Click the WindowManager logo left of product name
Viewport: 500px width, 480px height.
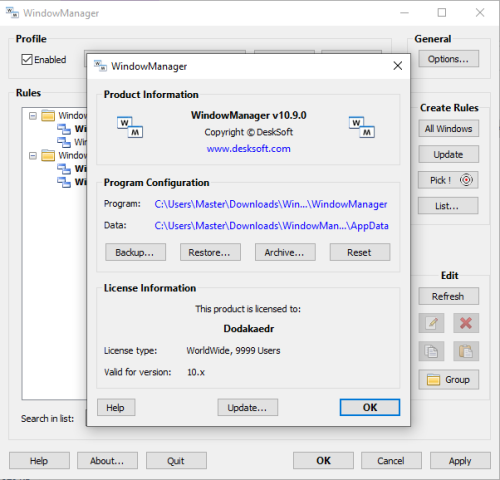(x=130, y=127)
